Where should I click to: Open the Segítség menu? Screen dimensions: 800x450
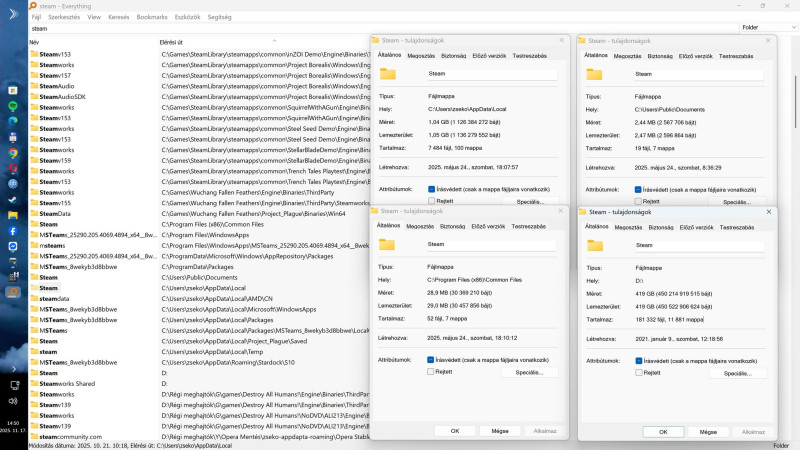tap(219, 17)
